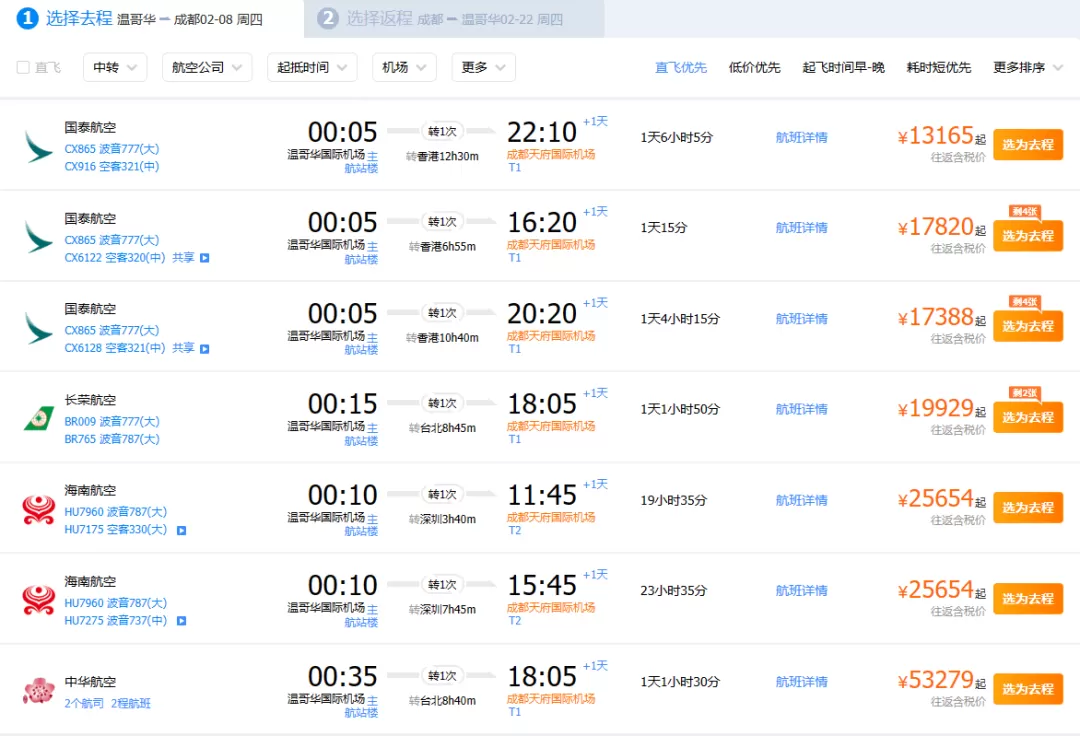Open the codeshare info icon next to CX6128
1080x736 pixels.
click(205, 348)
